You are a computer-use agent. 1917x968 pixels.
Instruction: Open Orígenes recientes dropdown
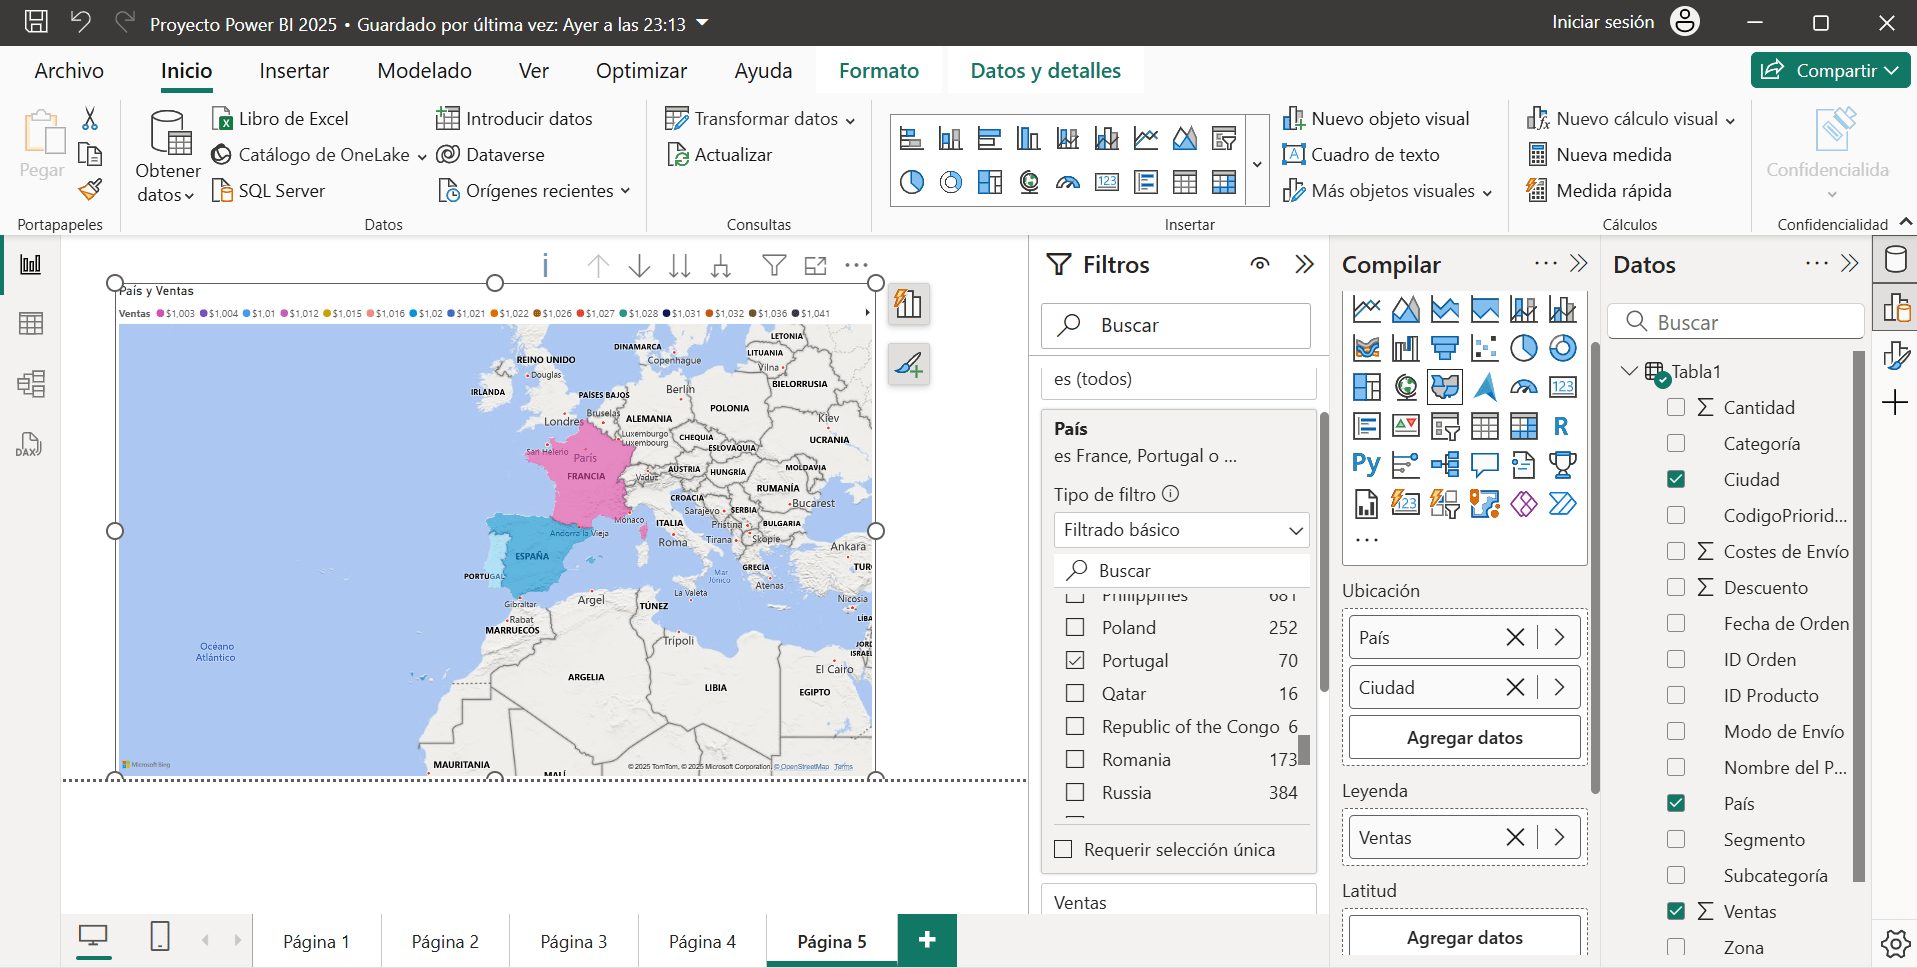(625, 191)
